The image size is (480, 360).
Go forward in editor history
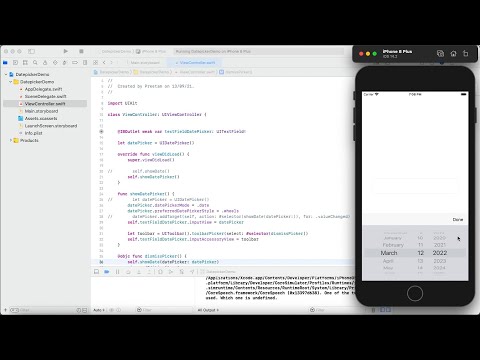pyautogui.click(x=112, y=63)
